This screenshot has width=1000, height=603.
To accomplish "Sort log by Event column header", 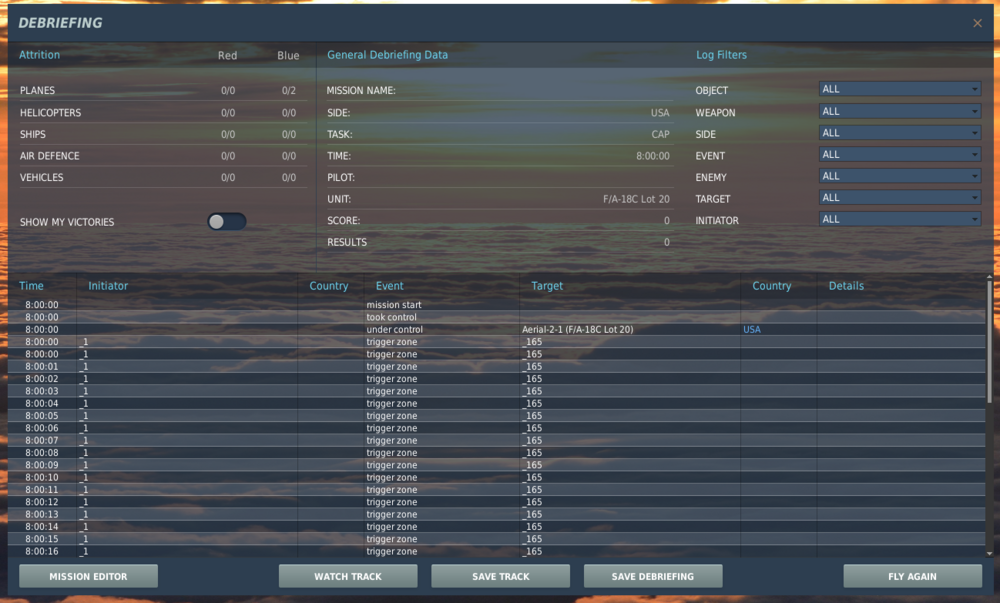I will point(390,286).
